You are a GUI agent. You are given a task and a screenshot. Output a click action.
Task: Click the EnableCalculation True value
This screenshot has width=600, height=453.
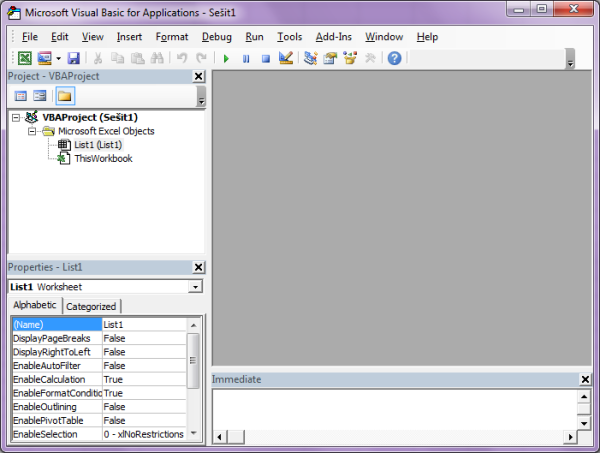tap(144, 380)
